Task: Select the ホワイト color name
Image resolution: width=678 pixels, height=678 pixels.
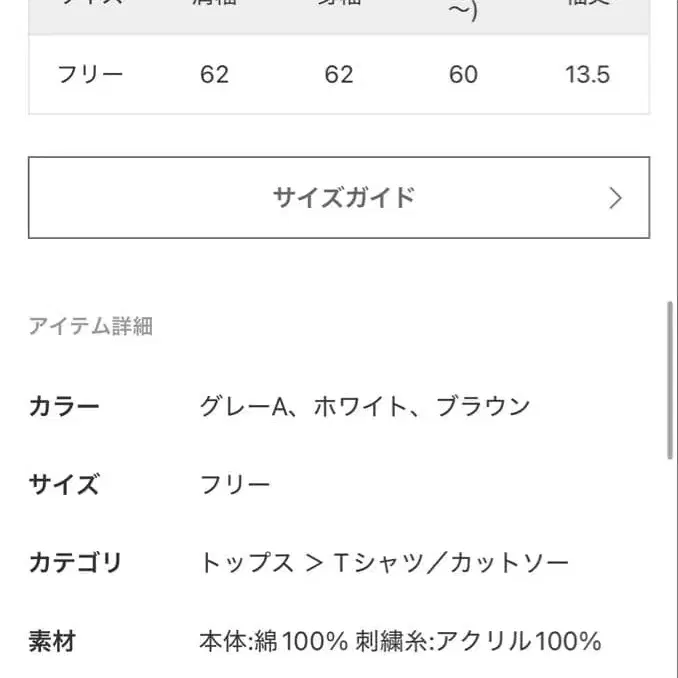Action: coord(360,407)
